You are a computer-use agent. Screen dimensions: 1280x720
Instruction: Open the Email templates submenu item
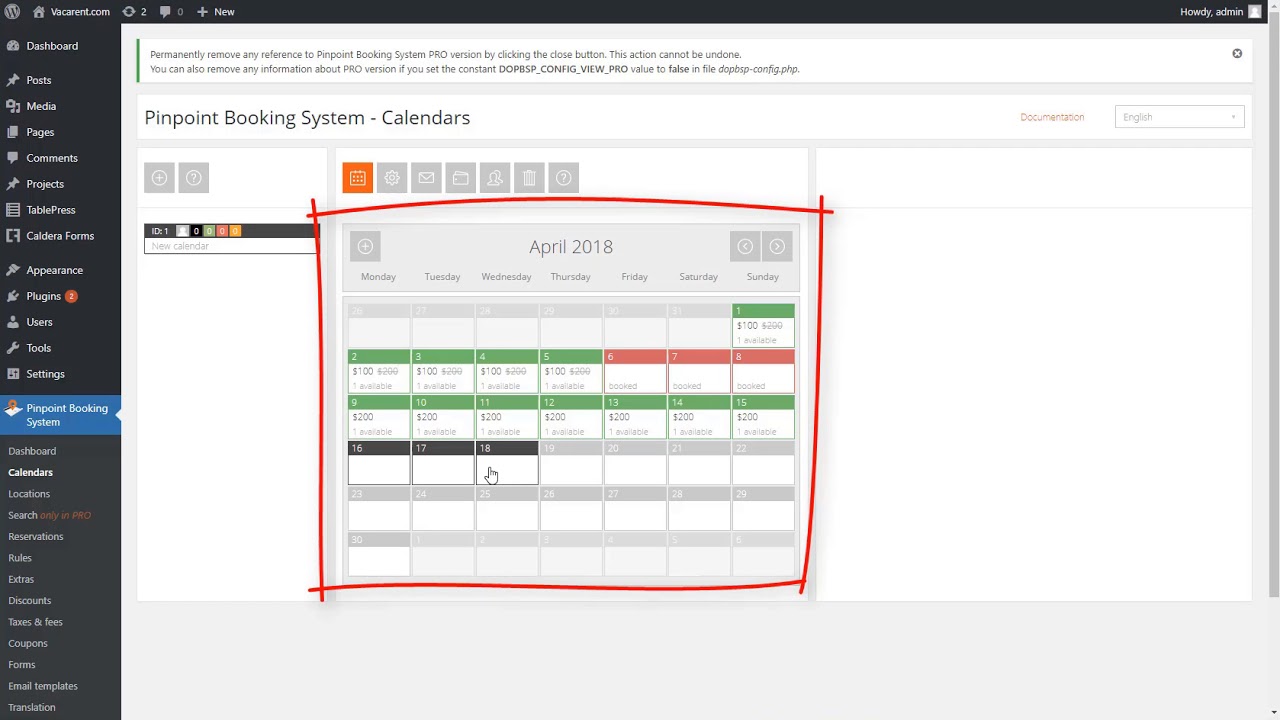coord(43,686)
